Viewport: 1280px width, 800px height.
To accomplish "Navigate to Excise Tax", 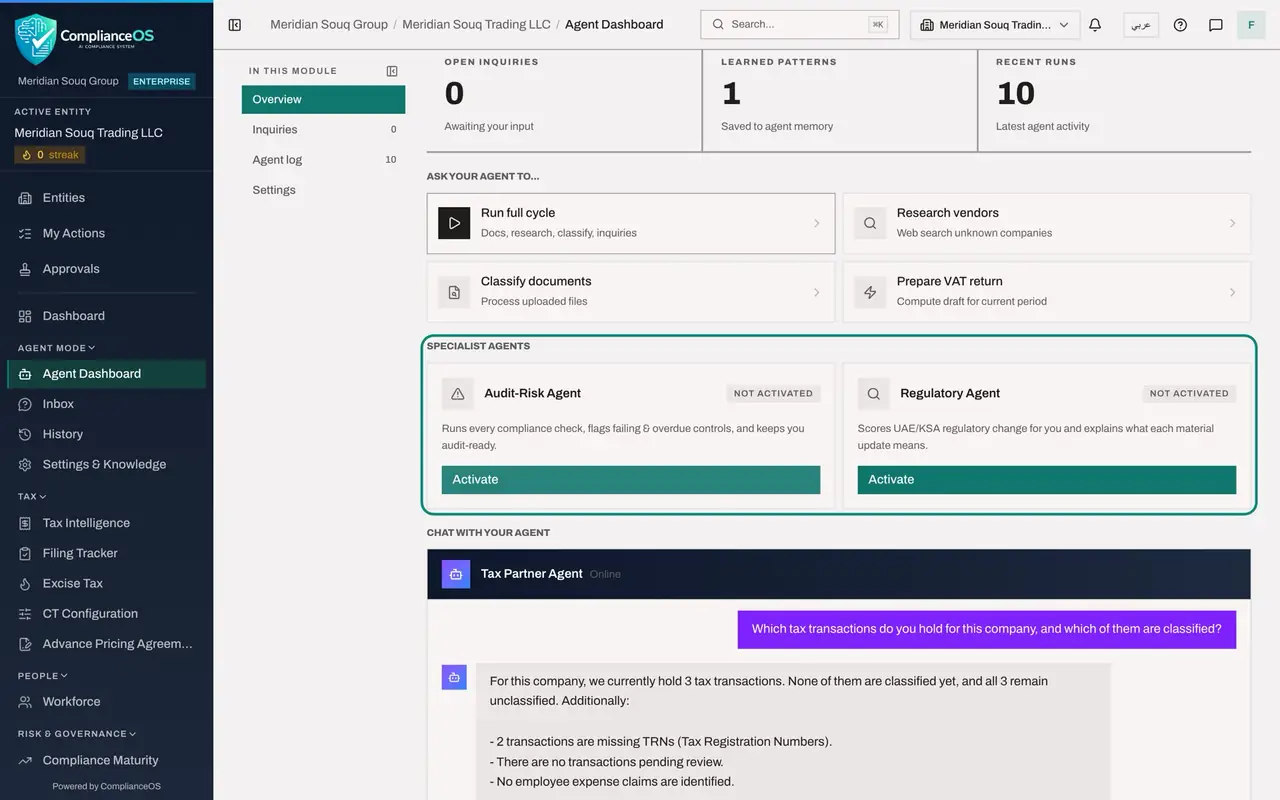I will pyautogui.click(x=106, y=583).
